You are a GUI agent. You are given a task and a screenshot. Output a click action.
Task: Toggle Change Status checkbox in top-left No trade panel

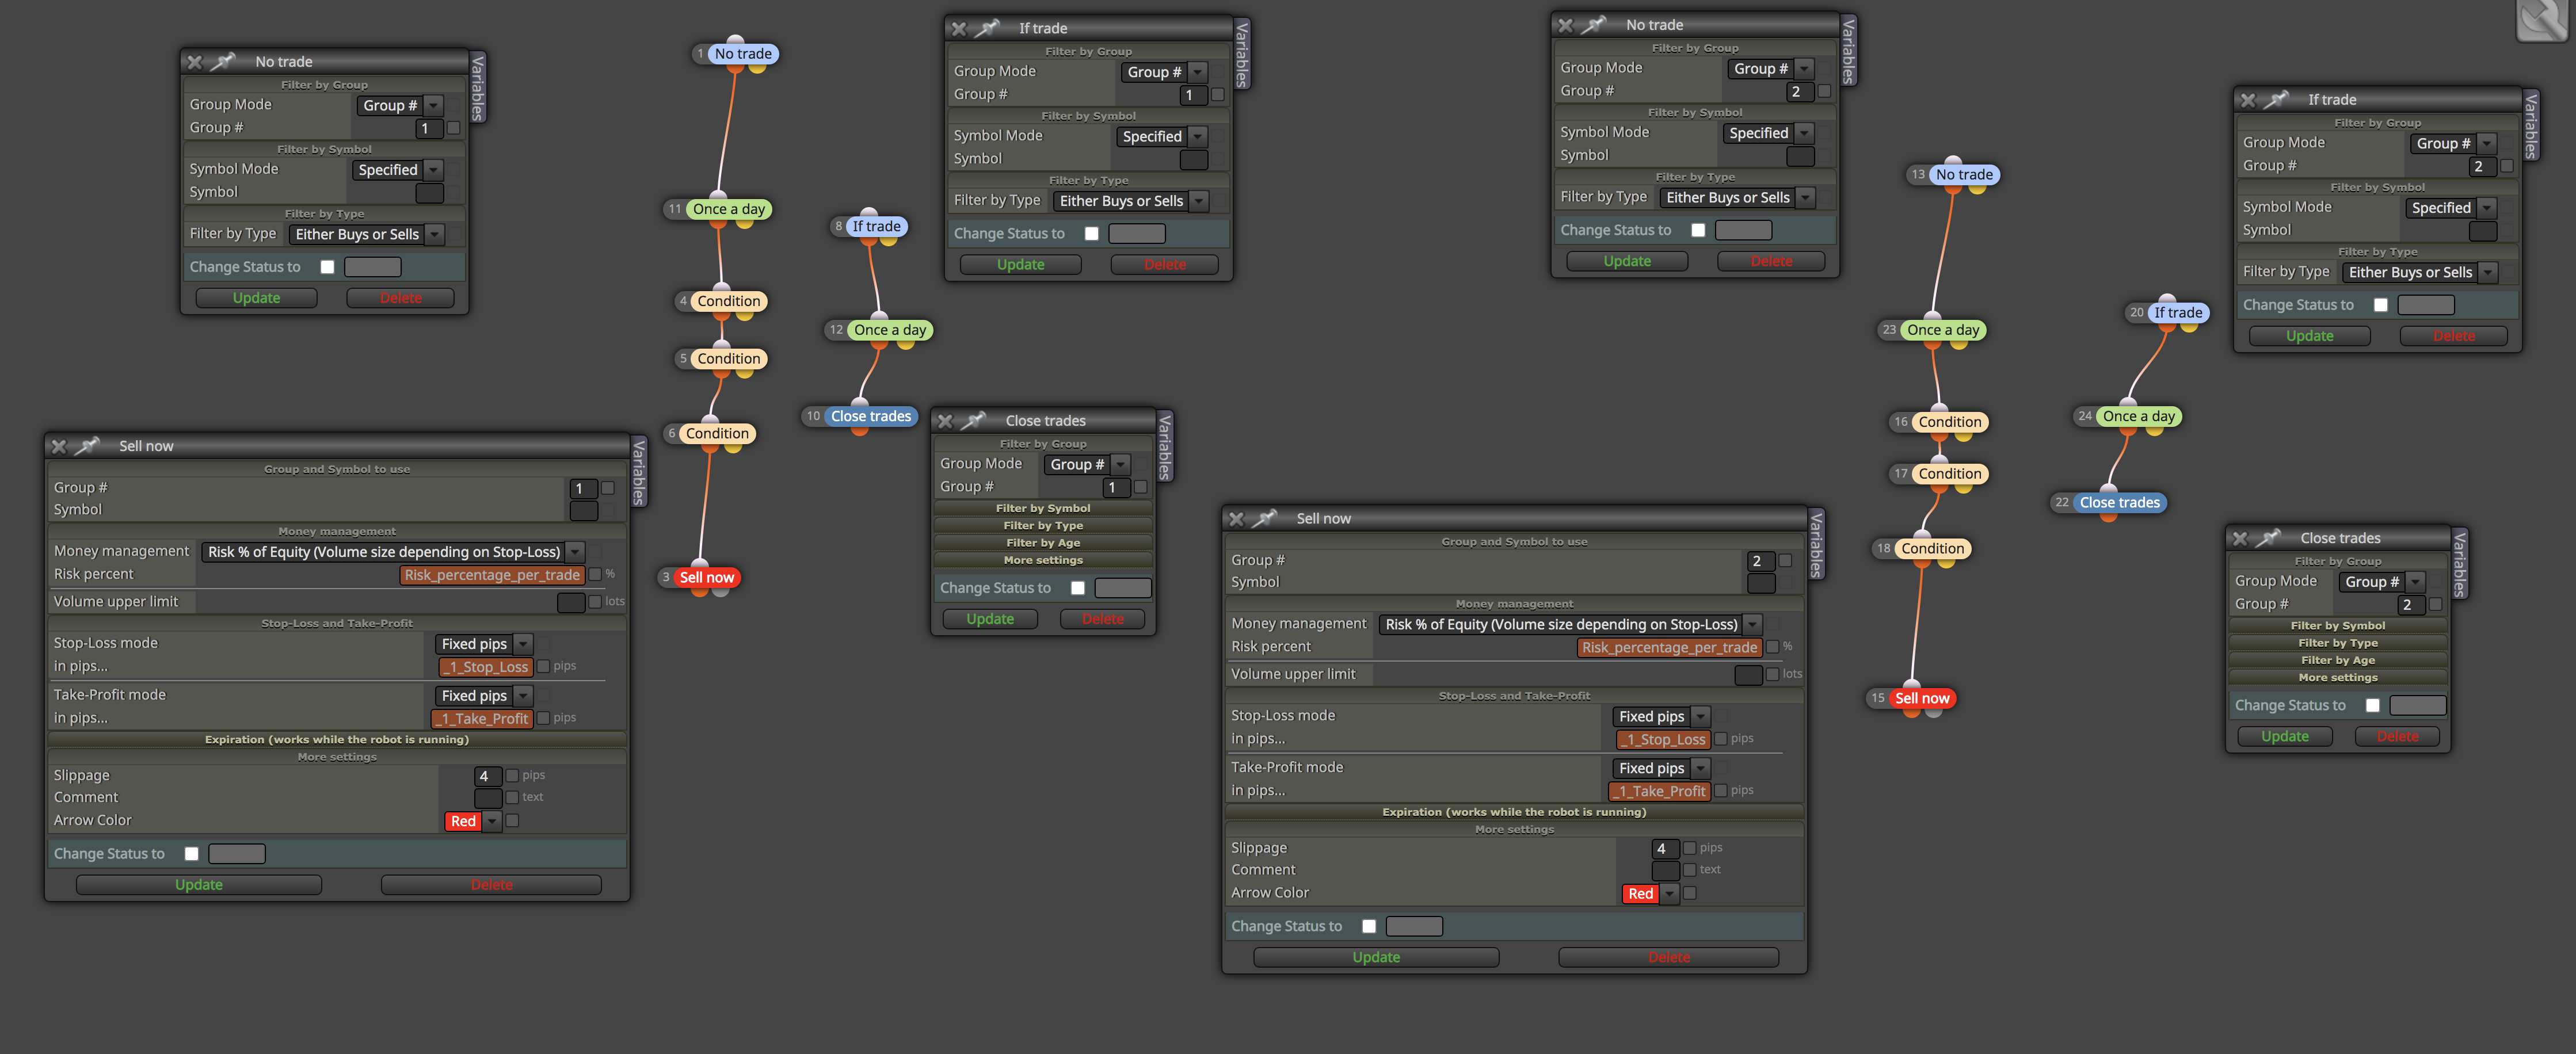coord(327,267)
